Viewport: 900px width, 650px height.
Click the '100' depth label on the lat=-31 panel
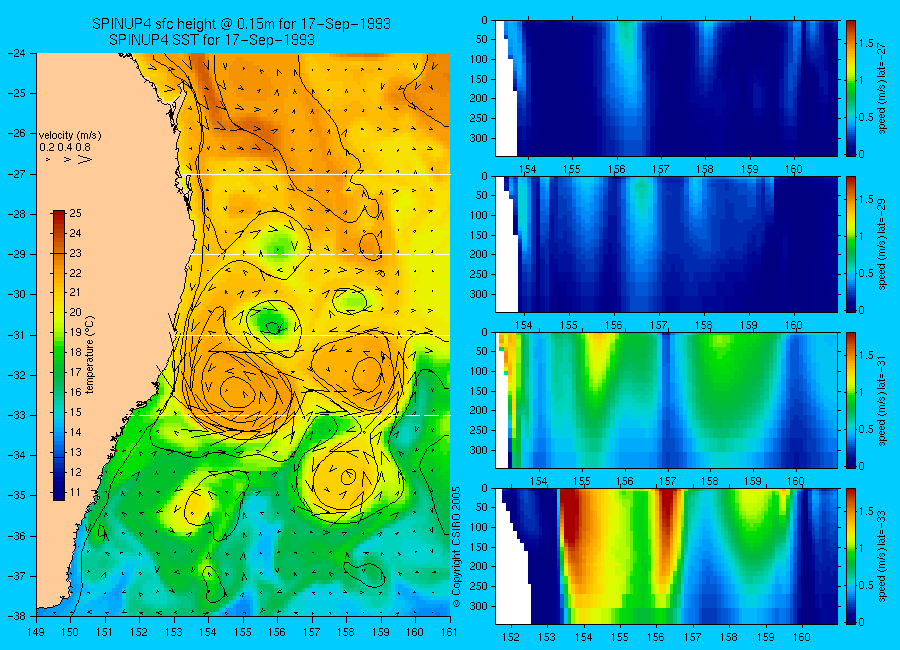point(479,371)
